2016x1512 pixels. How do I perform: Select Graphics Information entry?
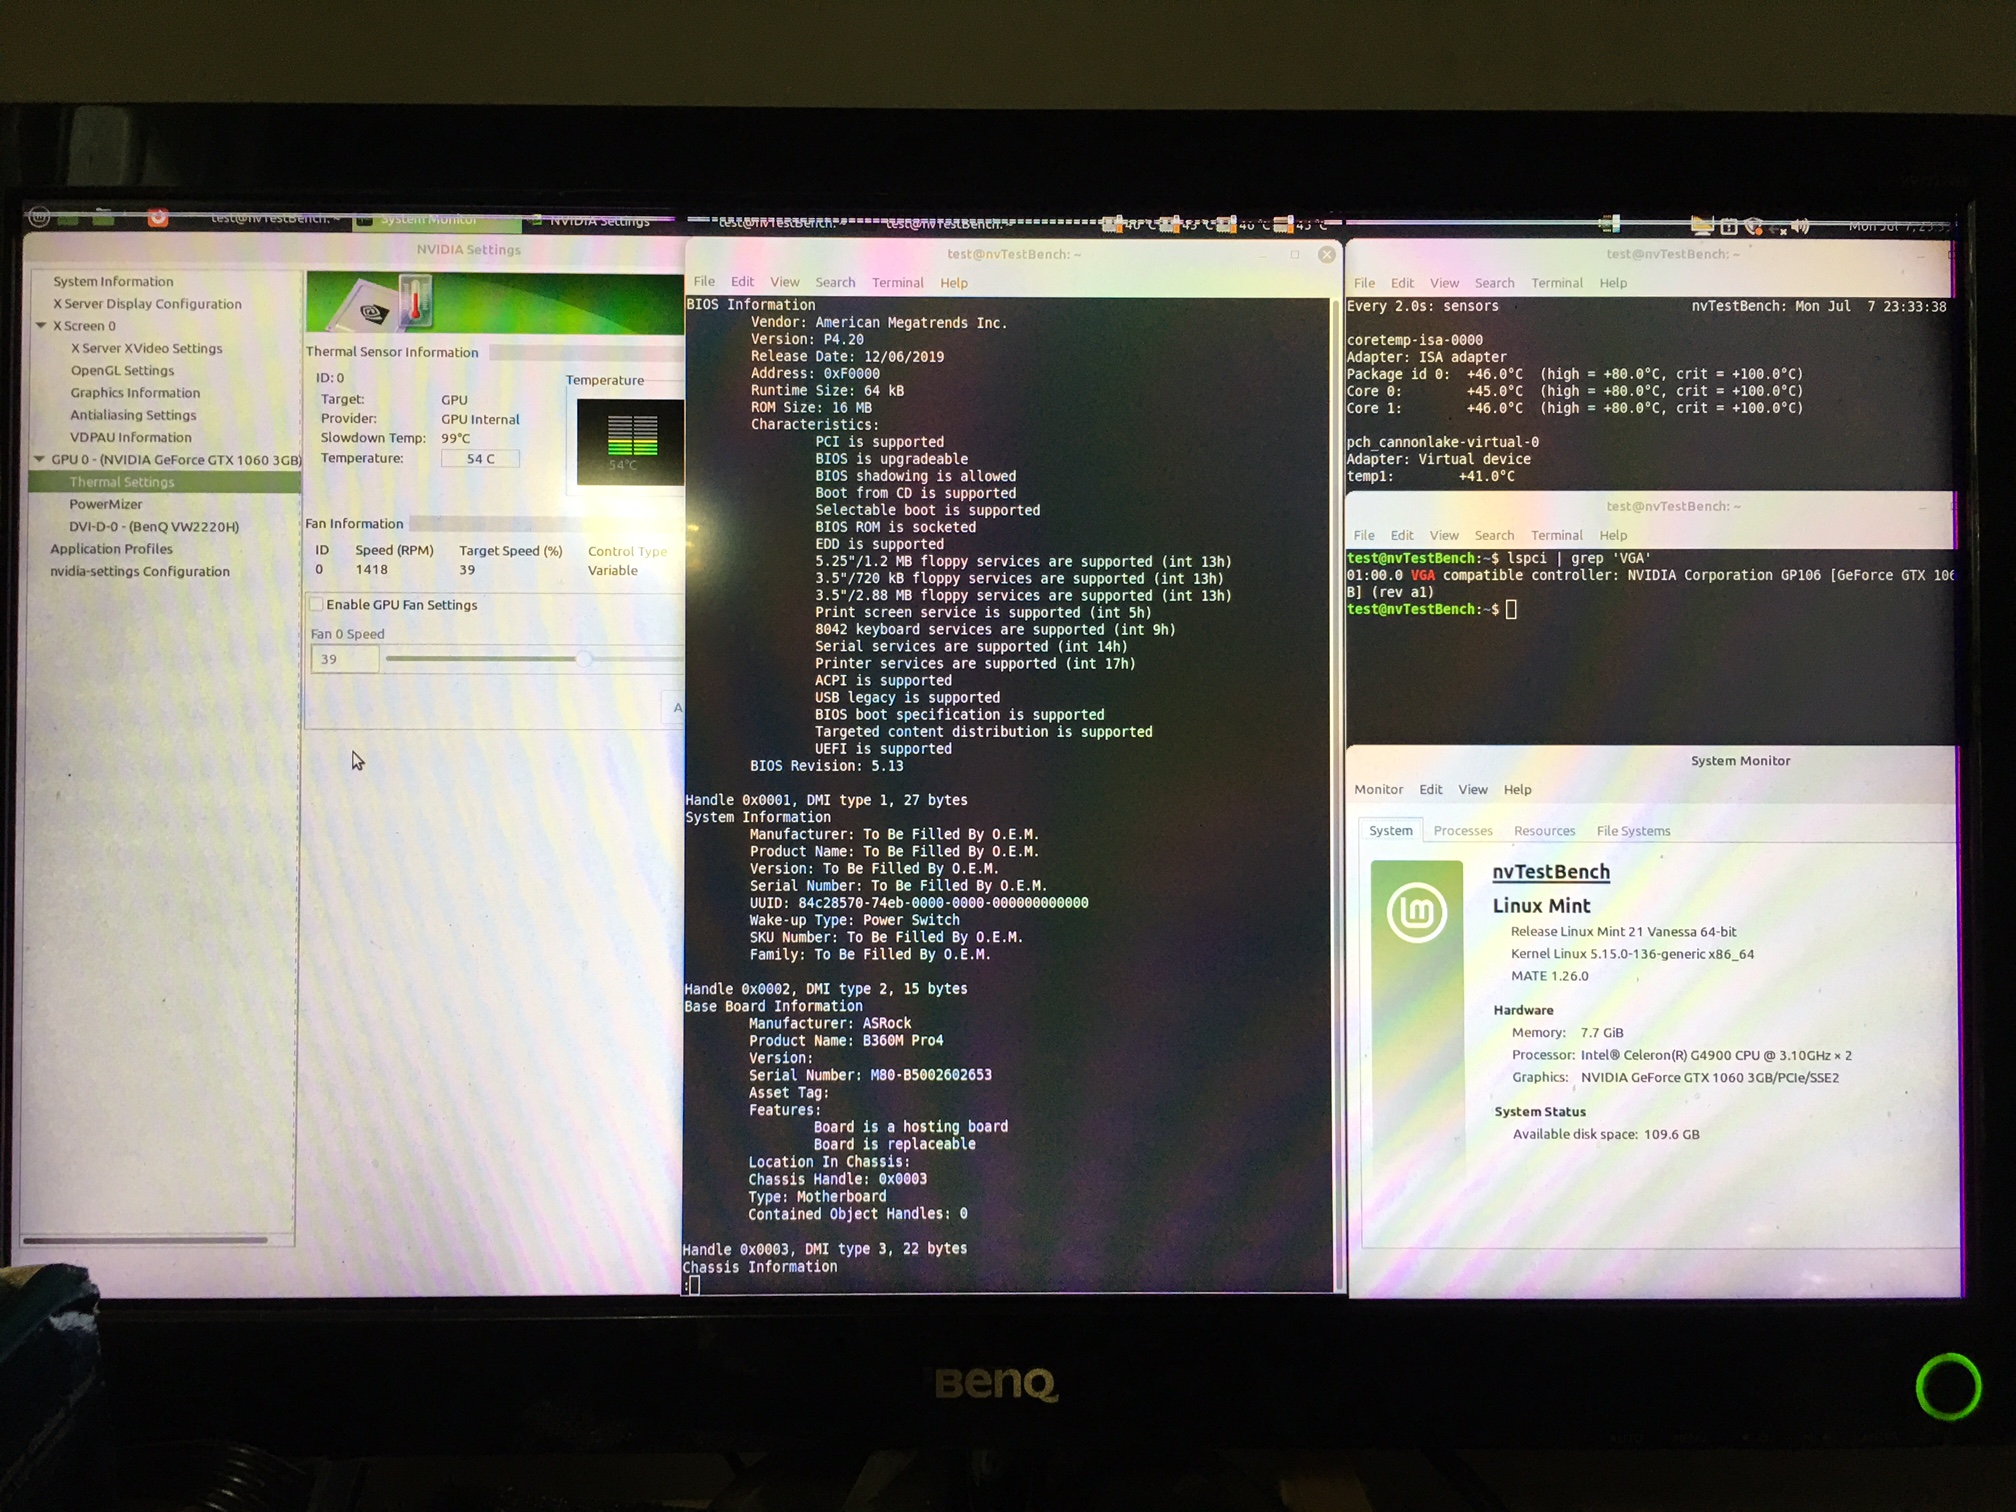135,392
